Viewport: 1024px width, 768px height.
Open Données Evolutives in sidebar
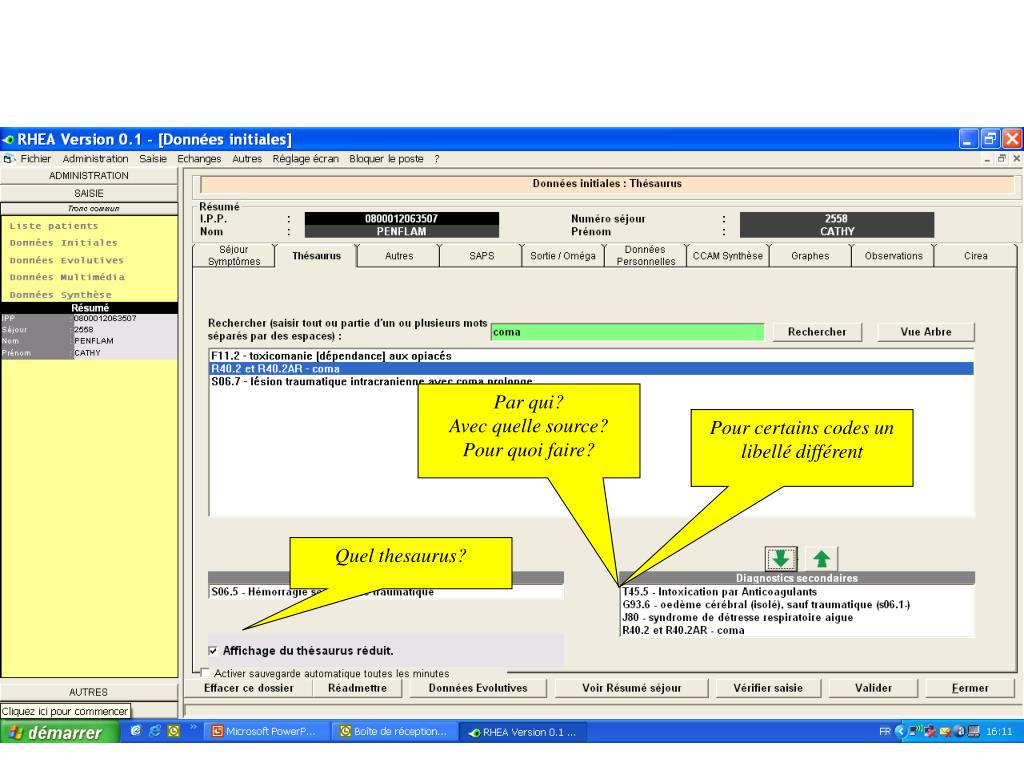[x=67, y=260]
